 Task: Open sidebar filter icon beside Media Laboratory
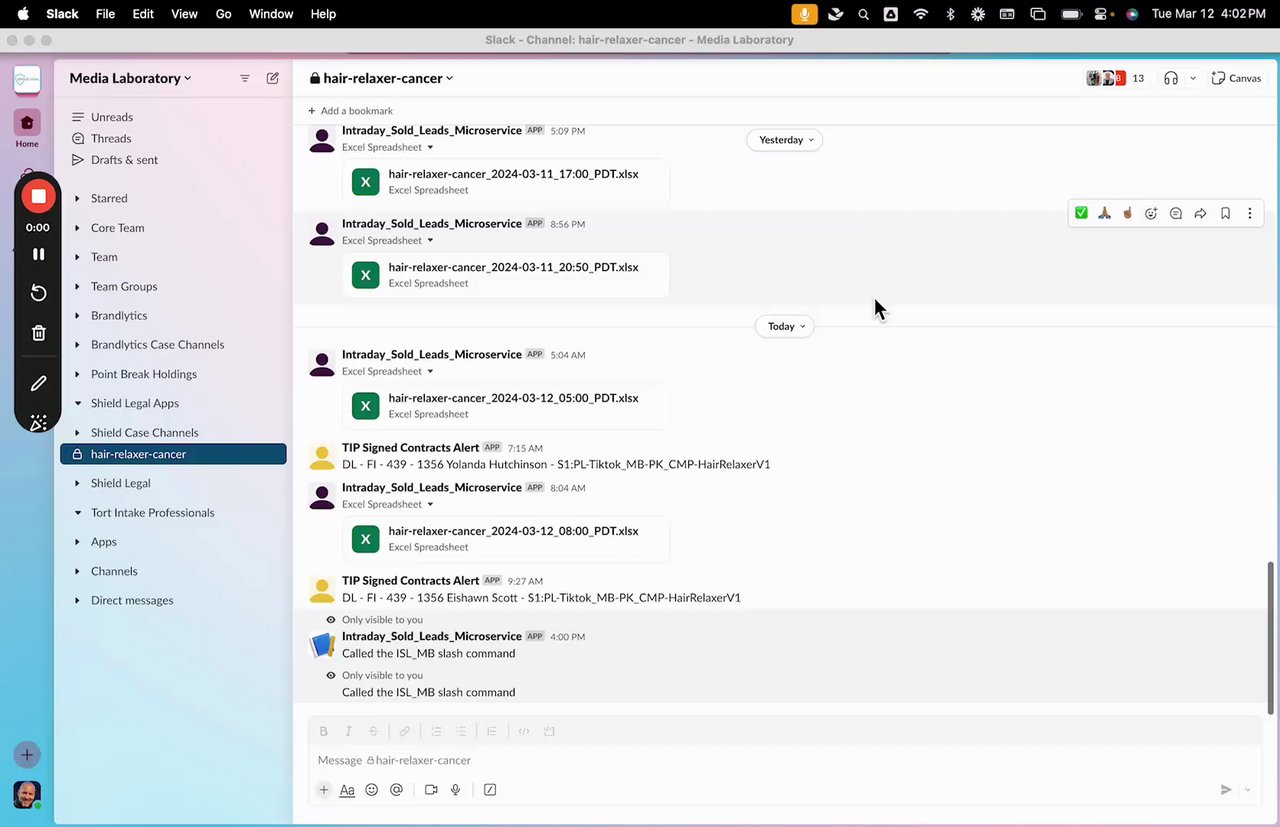pyautogui.click(x=245, y=78)
